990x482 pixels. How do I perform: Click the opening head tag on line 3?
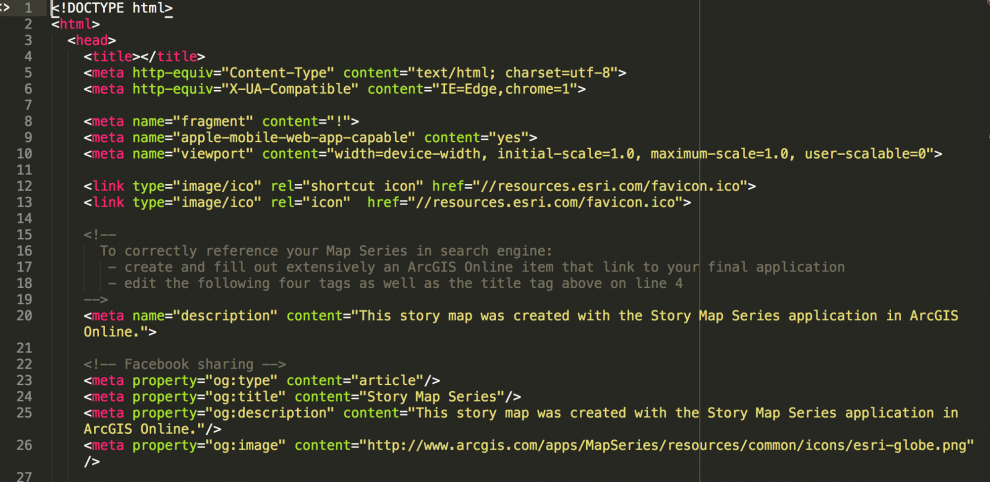pos(92,40)
